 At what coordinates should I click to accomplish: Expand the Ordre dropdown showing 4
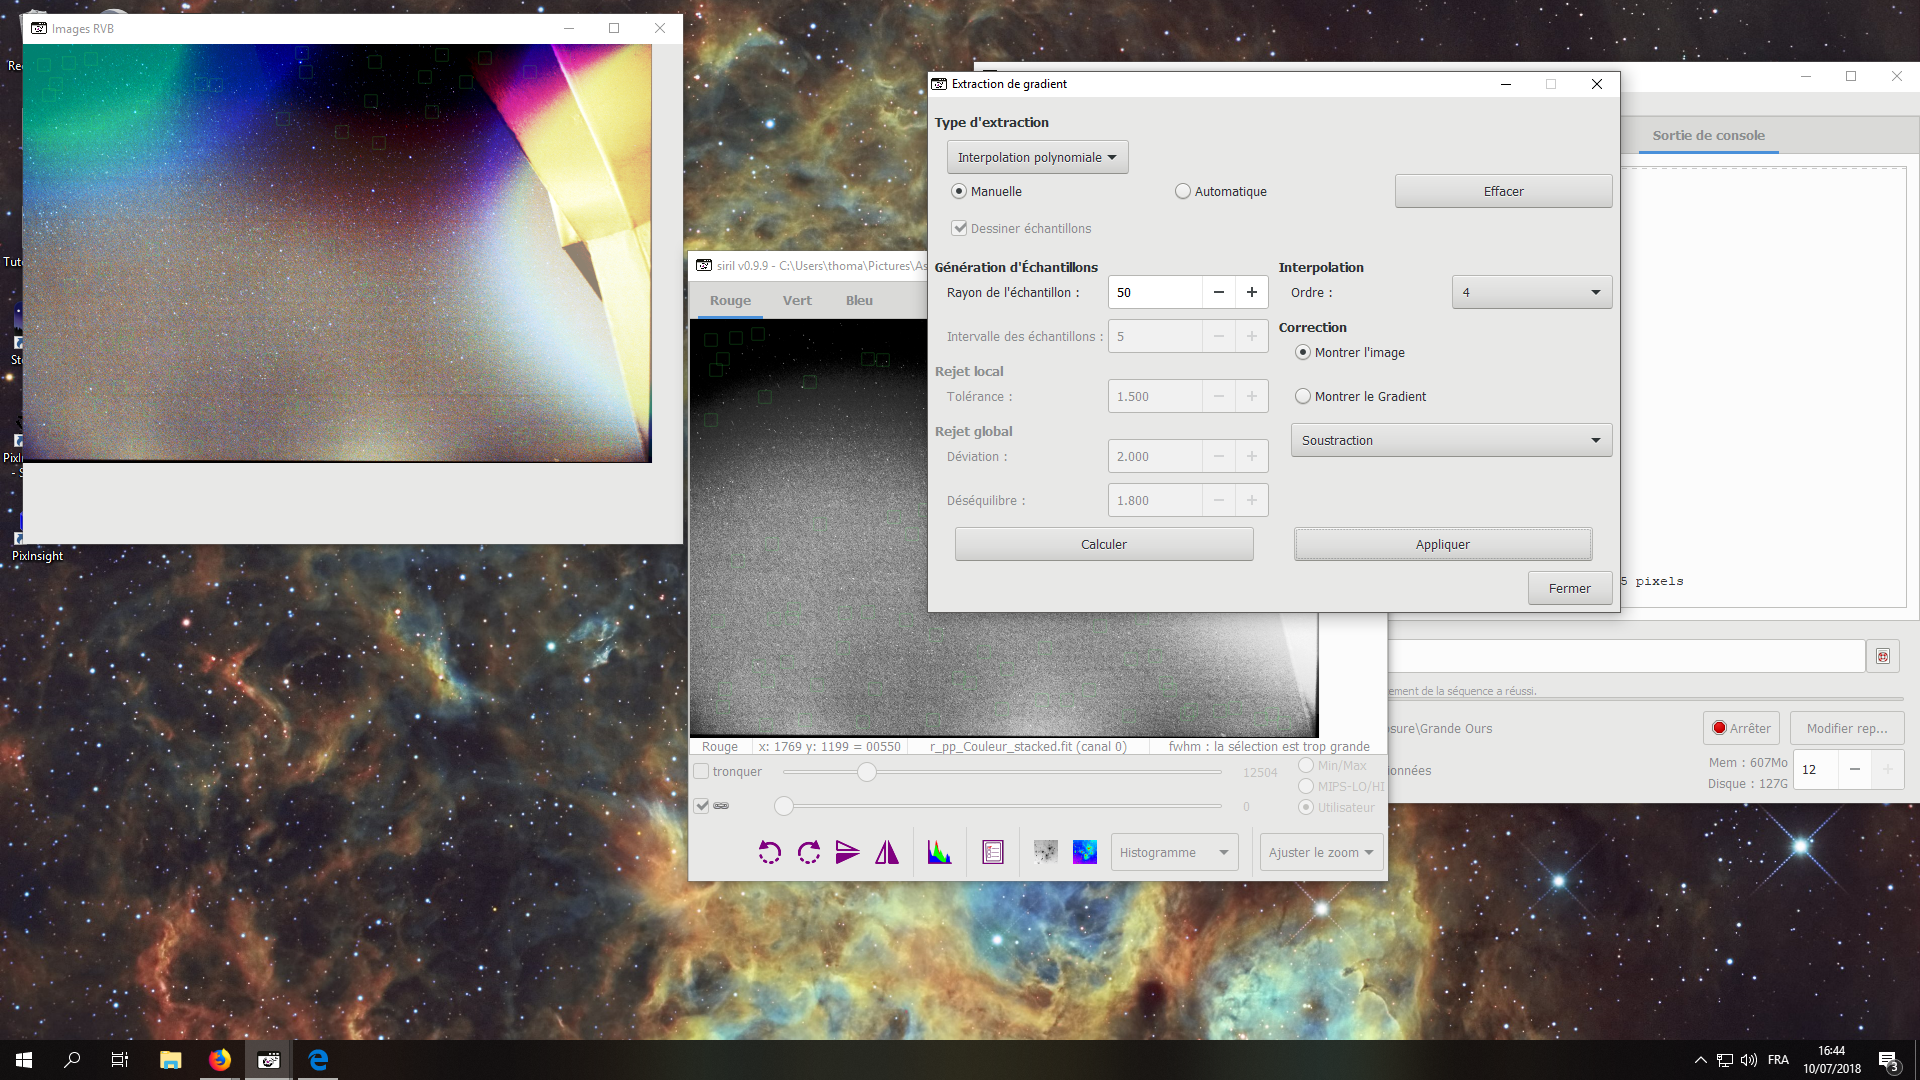pyautogui.click(x=1531, y=292)
